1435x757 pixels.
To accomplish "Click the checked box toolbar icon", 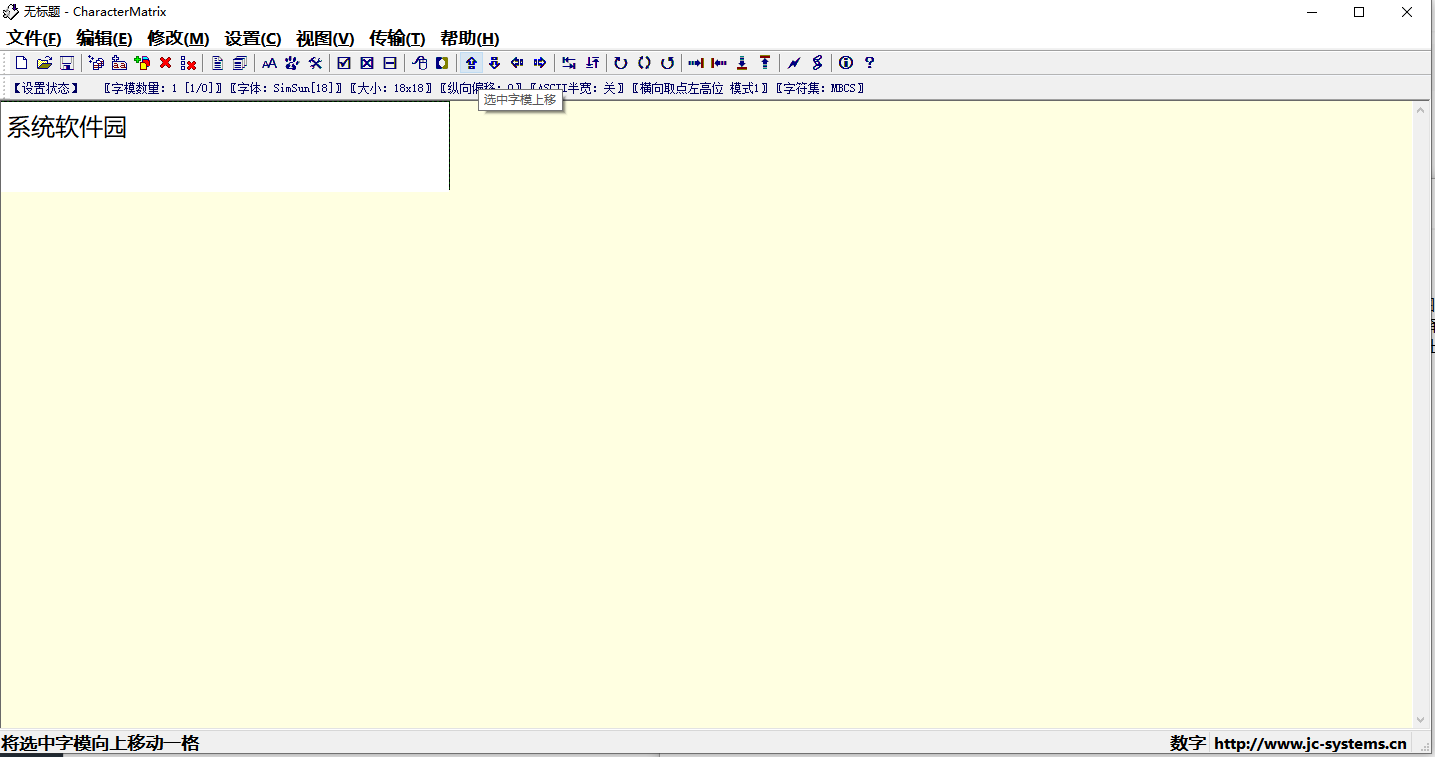I will tap(344, 63).
